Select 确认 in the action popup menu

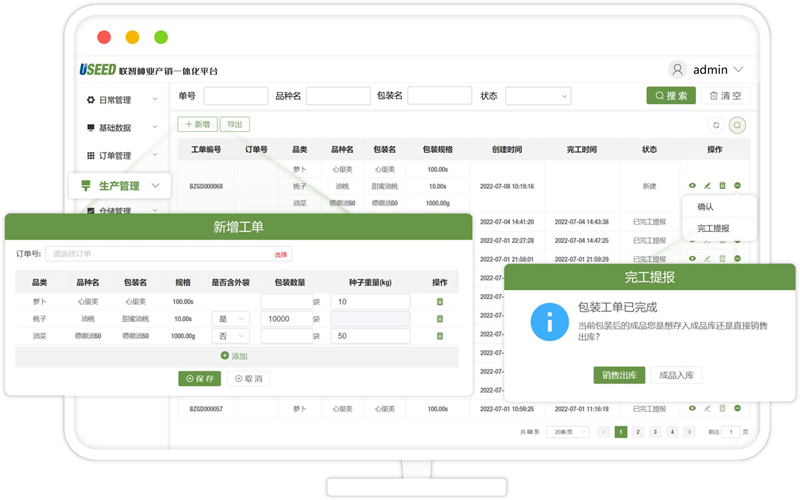click(x=706, y=207)
